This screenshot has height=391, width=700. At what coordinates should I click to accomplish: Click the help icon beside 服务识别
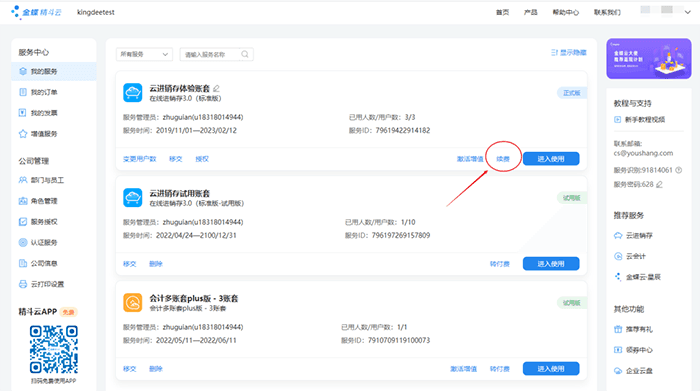679,170
